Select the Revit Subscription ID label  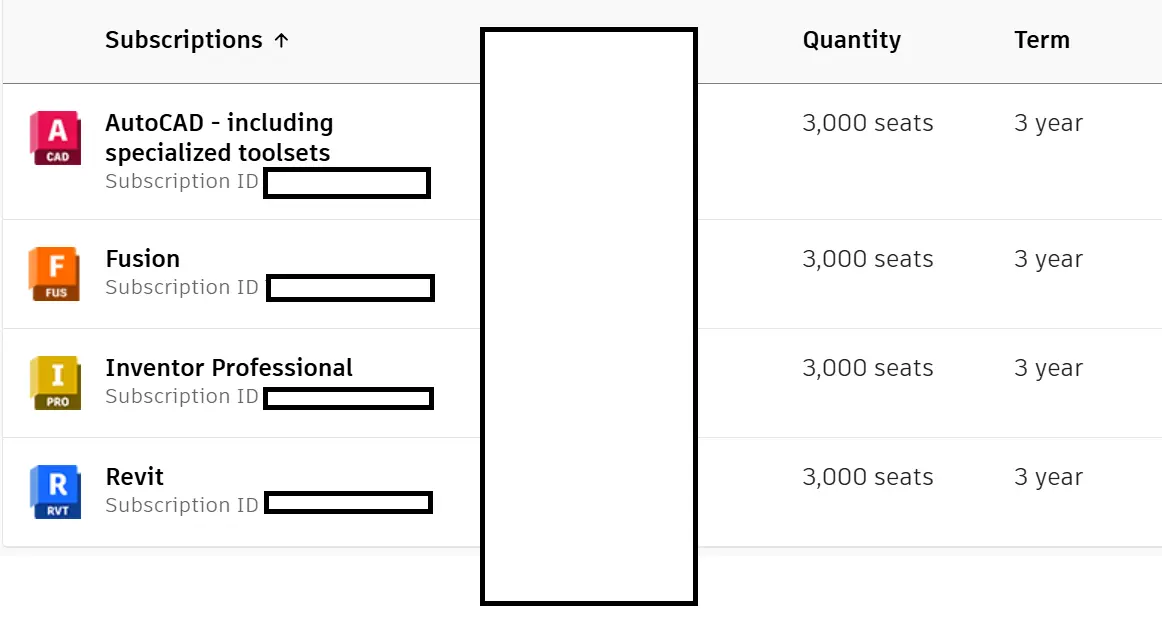182,505
